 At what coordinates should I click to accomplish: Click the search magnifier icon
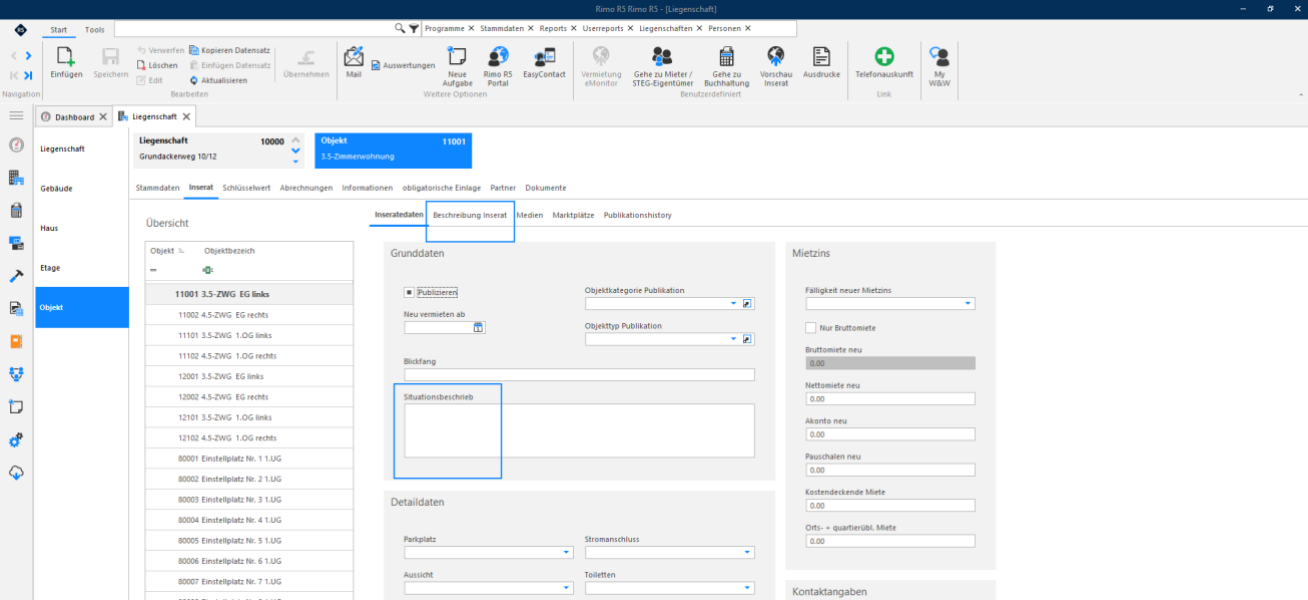pyautogui.click(x=400, y=28)
